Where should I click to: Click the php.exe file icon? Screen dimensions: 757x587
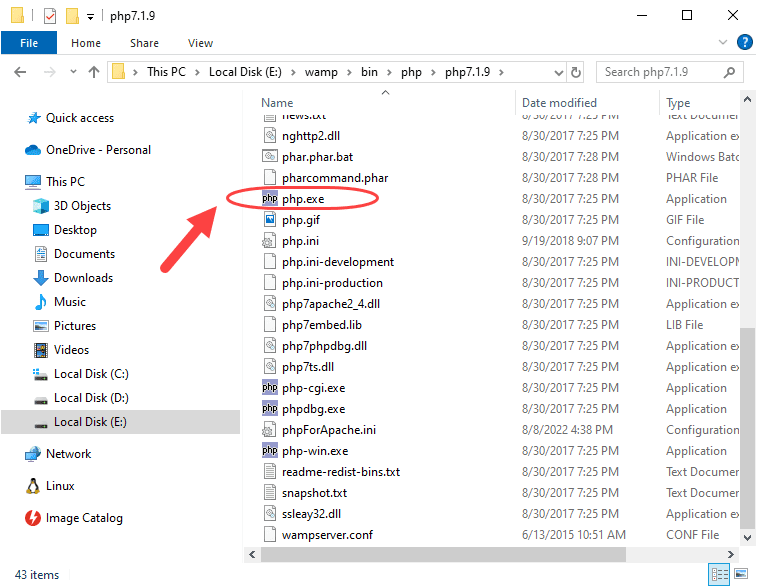pyautogui.click(x=270, y=198)
